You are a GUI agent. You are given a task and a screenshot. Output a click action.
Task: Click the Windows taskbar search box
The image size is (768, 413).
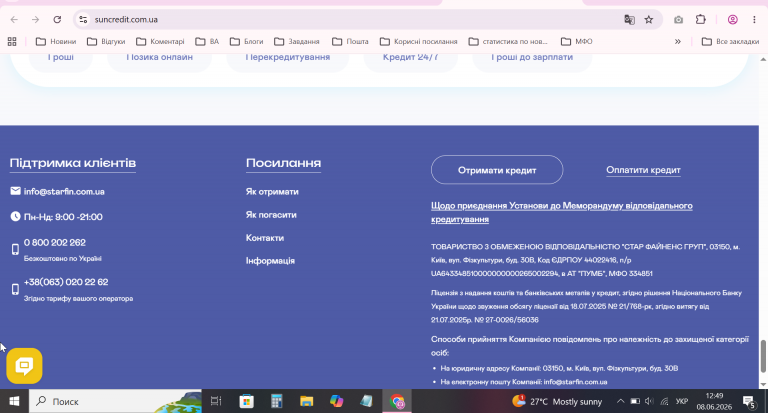click(x=116, y=401)
